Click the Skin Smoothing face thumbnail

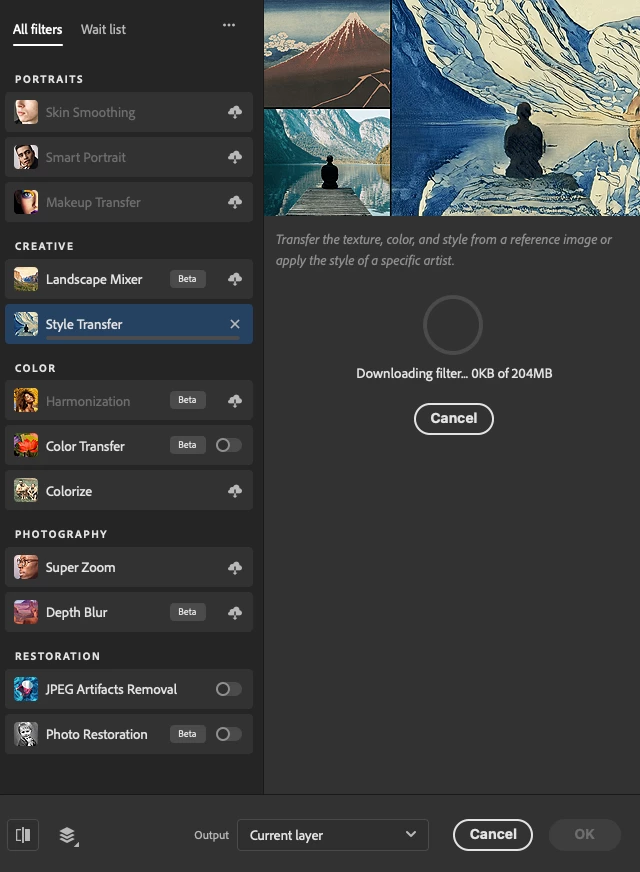[26, 112]
